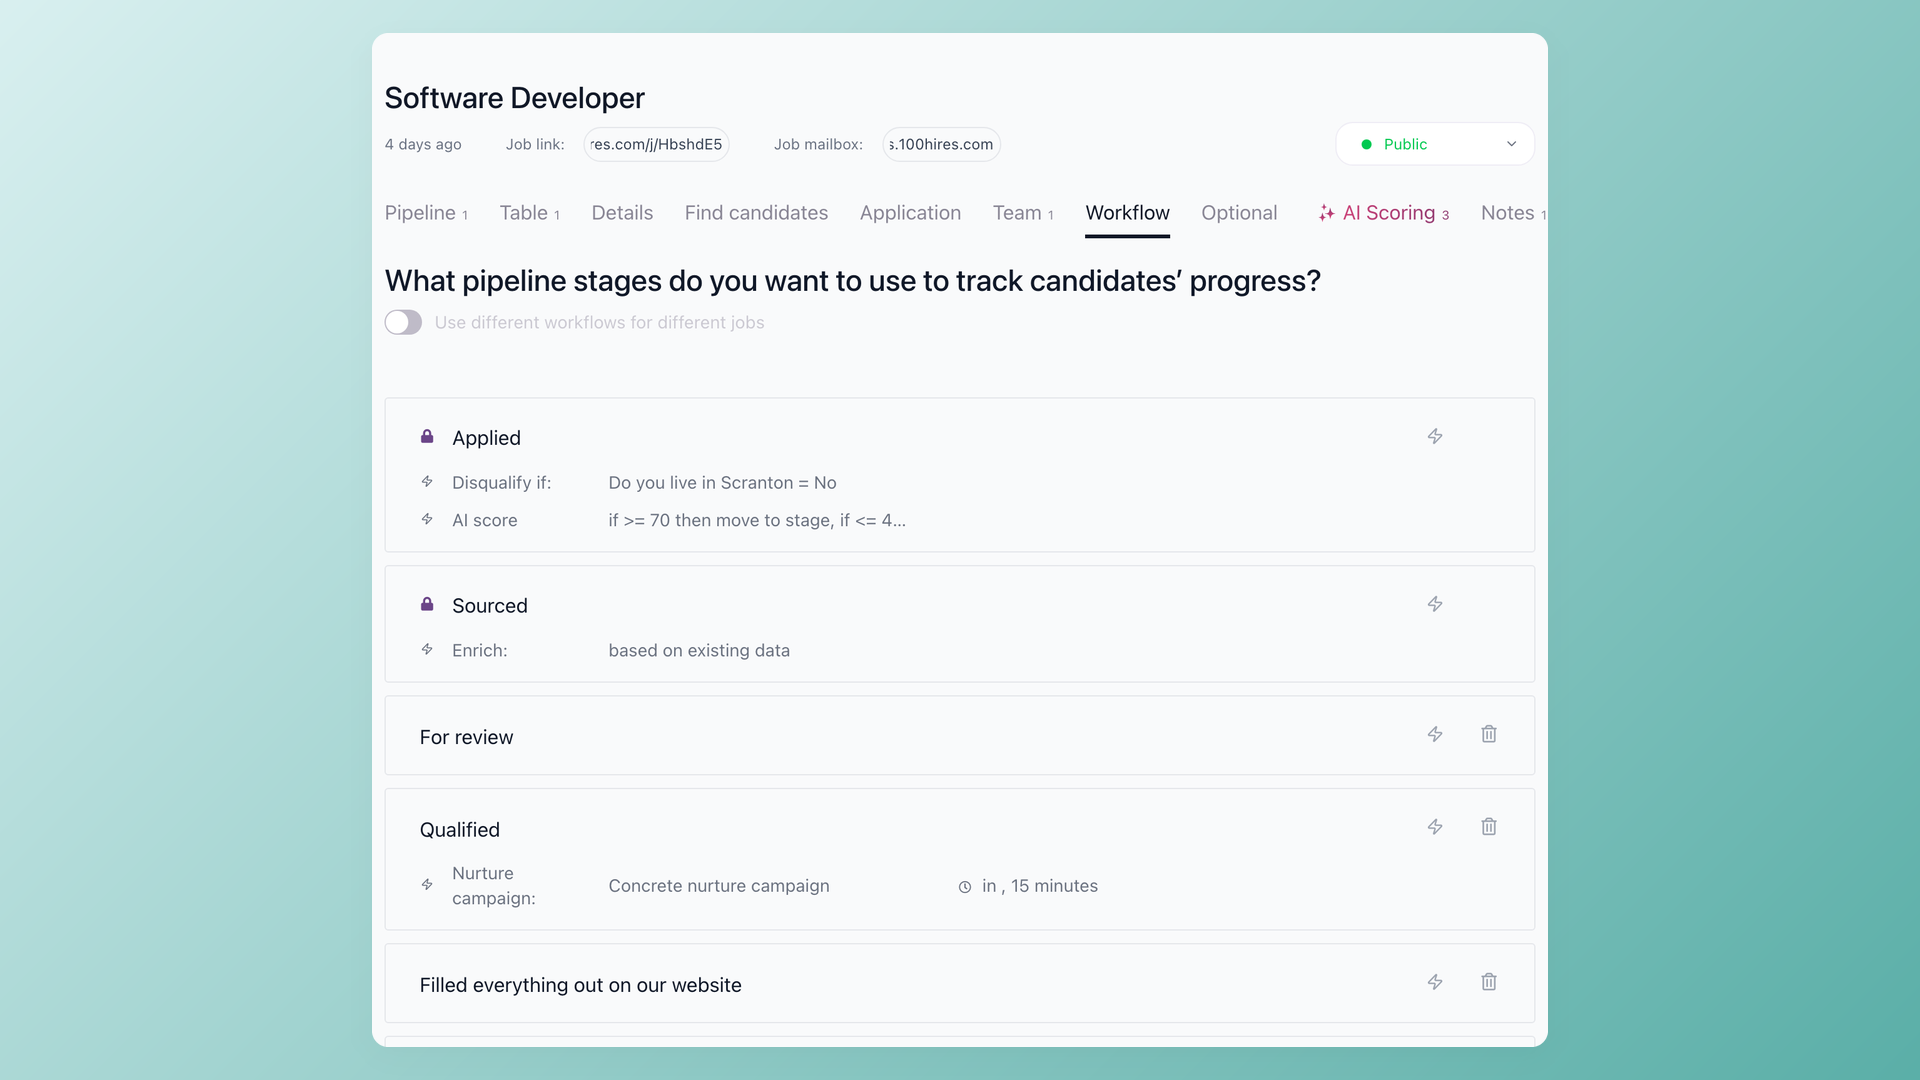Open the AI score rule if >= 70
1920x1080 pixels.
point(757,520)
